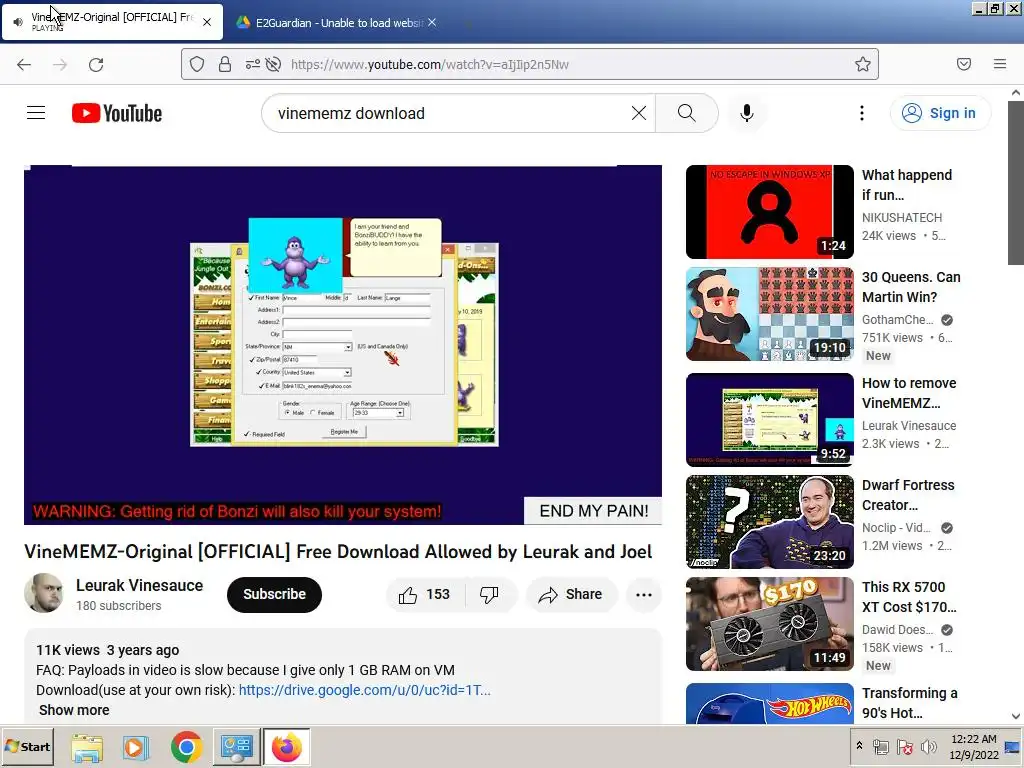Click 'NIKUSHATECH' channel name
This screenshot has height=768, width=1024.
(902, 217)
